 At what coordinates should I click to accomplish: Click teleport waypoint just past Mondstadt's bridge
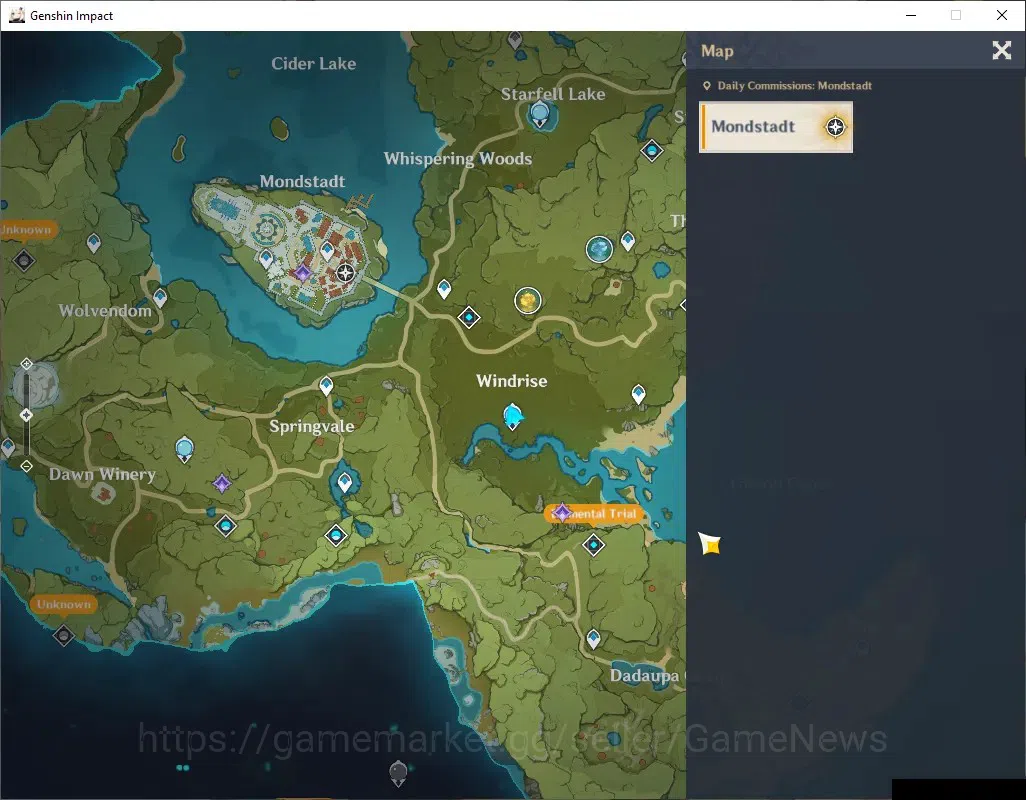coord(444,288)
